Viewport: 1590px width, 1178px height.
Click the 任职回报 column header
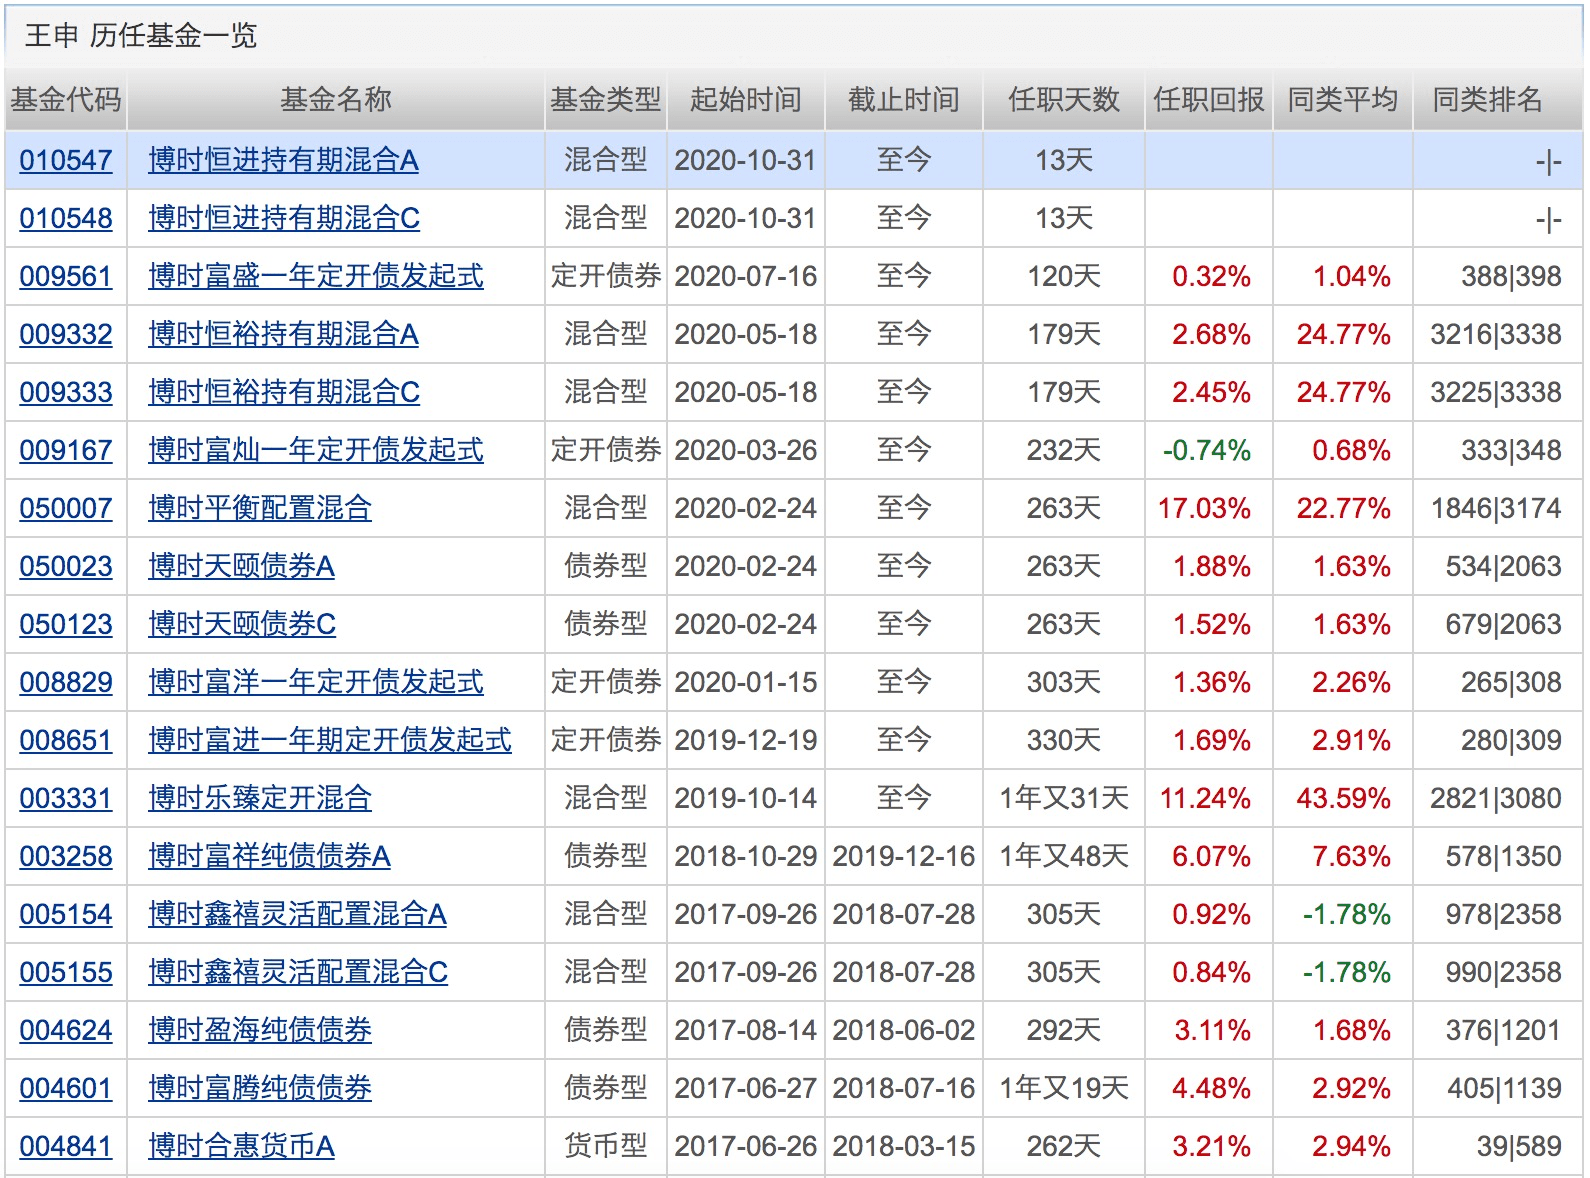click(x=1209, y=100)
